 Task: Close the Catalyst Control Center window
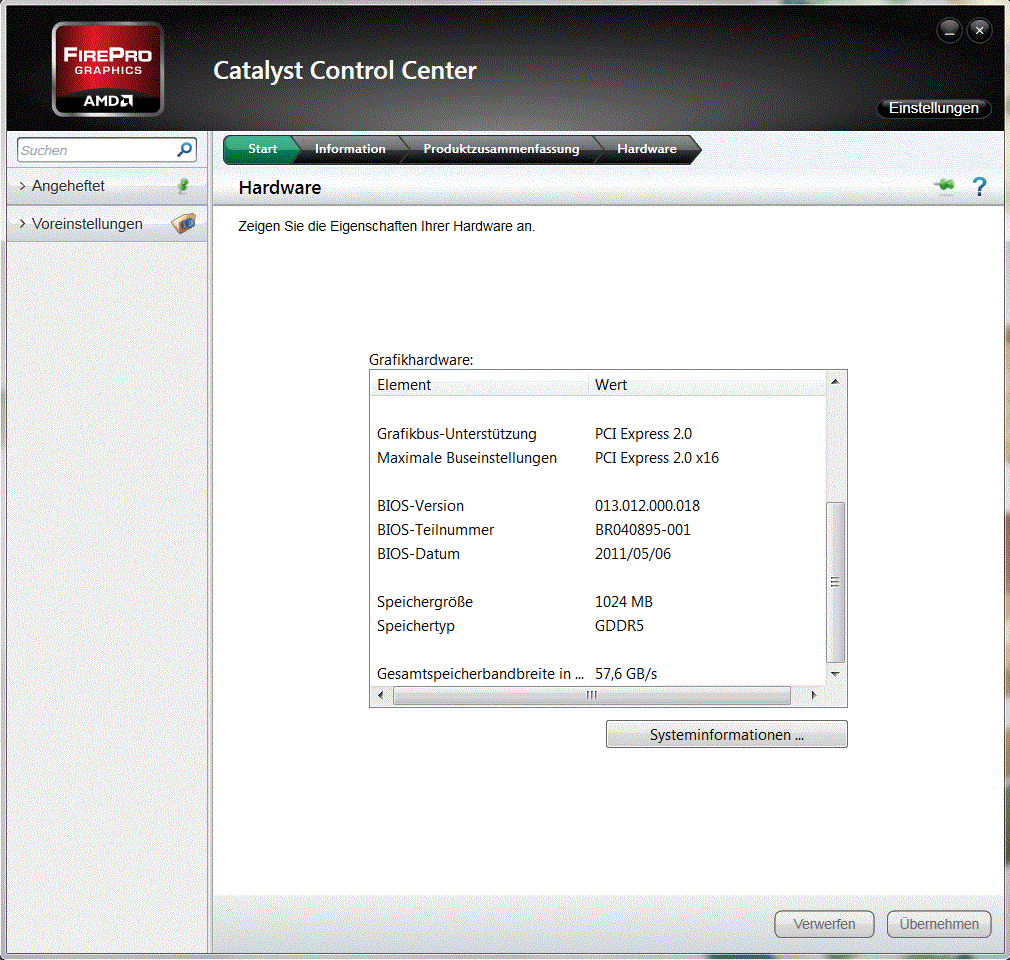pyautogui.click(x=979, y=30)
